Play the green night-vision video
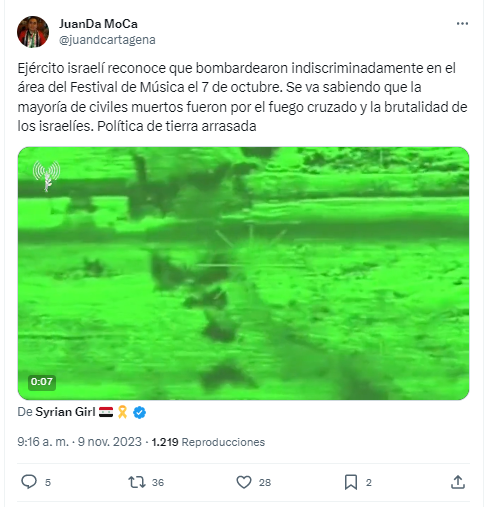Viewport: 491px width, 507px height. (243, 273)
